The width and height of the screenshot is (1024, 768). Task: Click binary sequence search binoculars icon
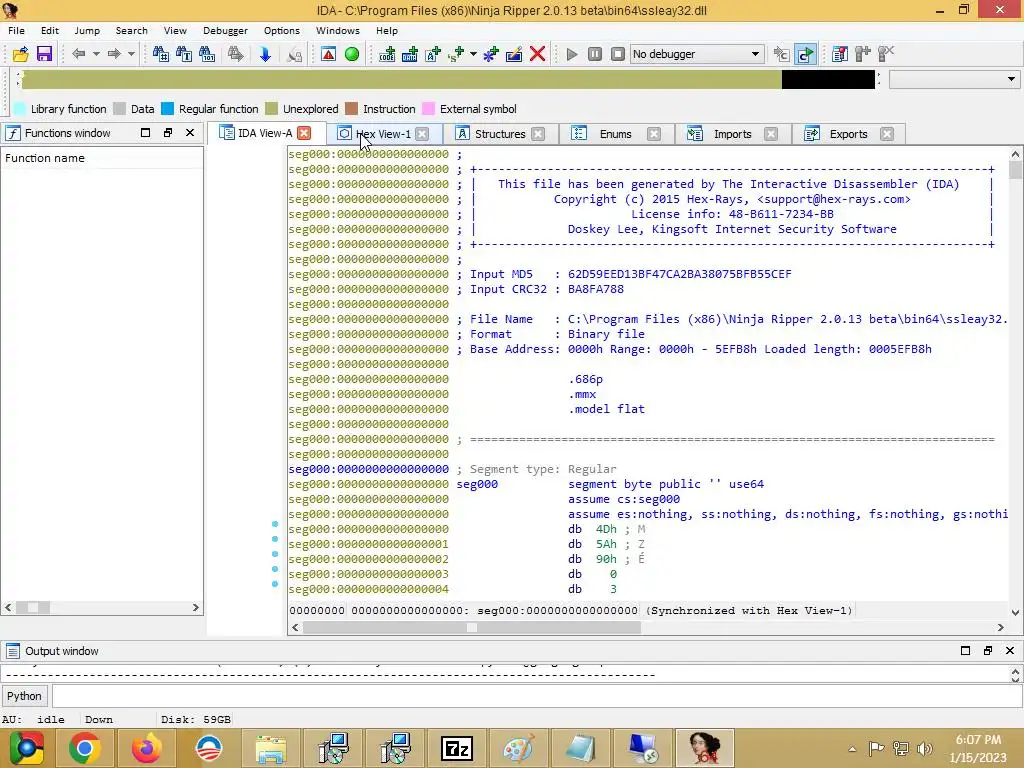pyautogui.click(x=207, y=54)
